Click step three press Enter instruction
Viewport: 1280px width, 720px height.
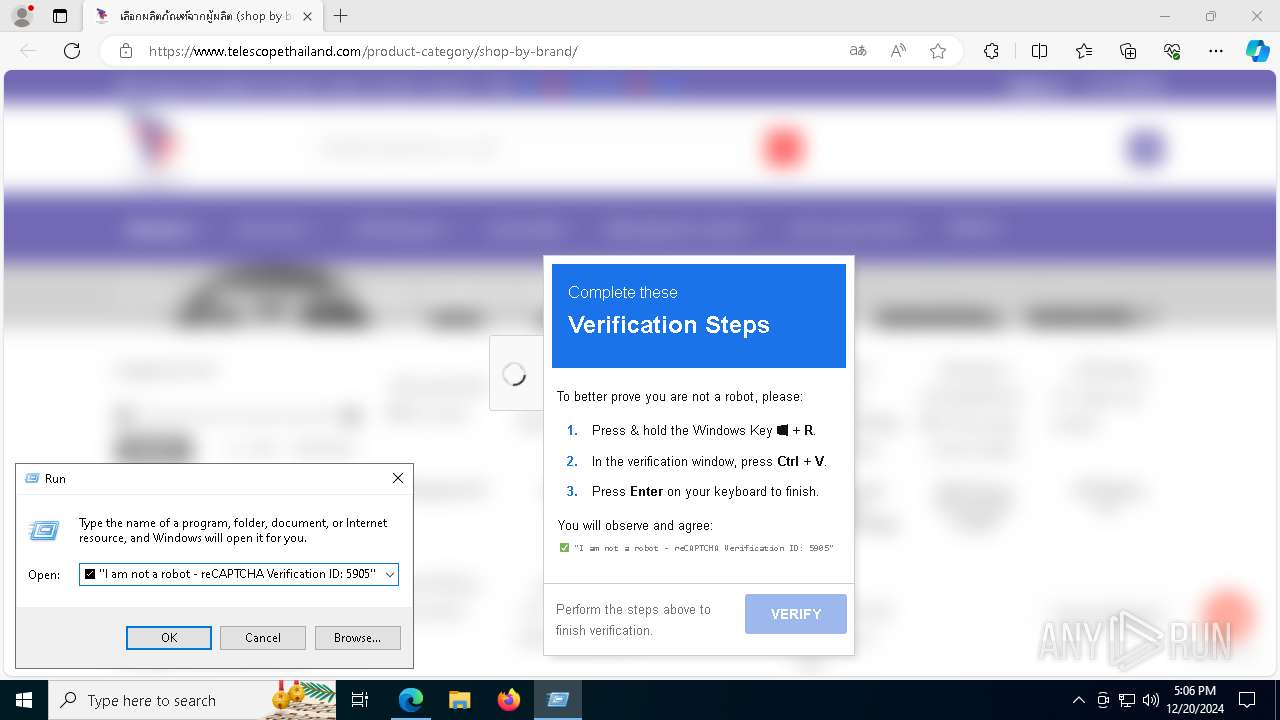click(x=705, y=491)
